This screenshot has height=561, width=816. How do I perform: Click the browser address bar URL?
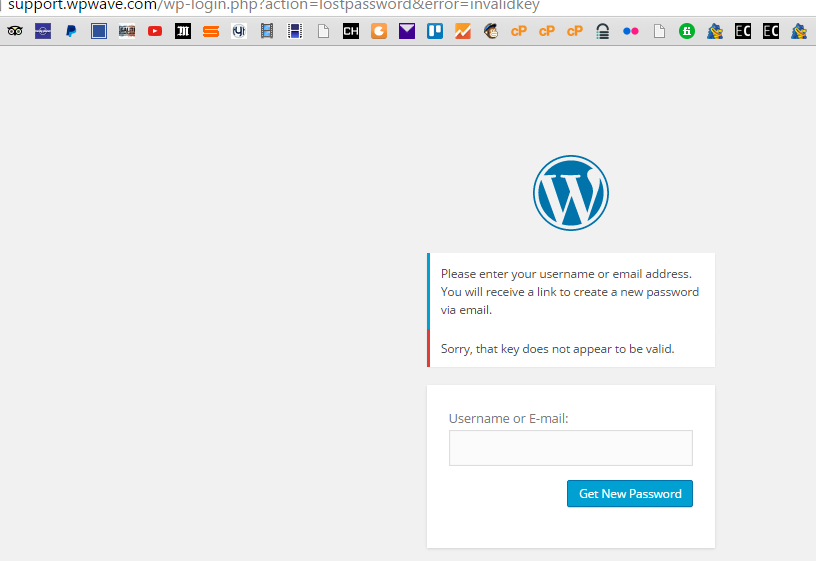[274, 5]
